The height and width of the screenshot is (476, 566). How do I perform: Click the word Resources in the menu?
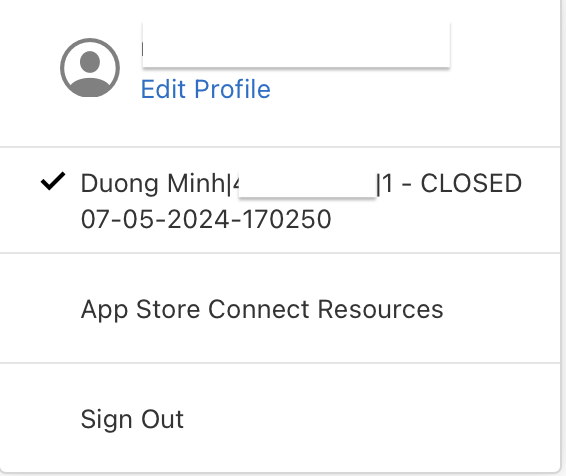(x=380, y=309)
